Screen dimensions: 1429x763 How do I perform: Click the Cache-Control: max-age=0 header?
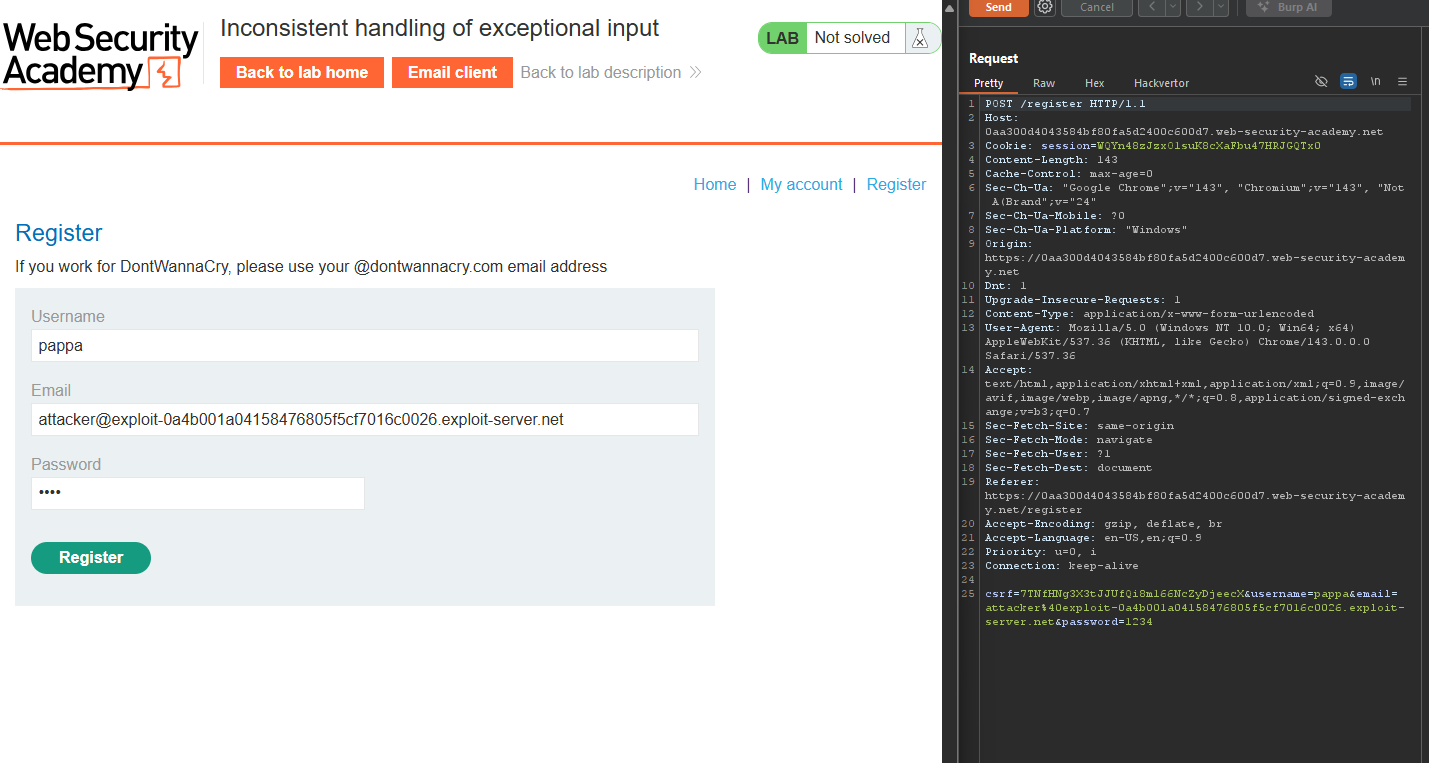[x=1069, y=174]
